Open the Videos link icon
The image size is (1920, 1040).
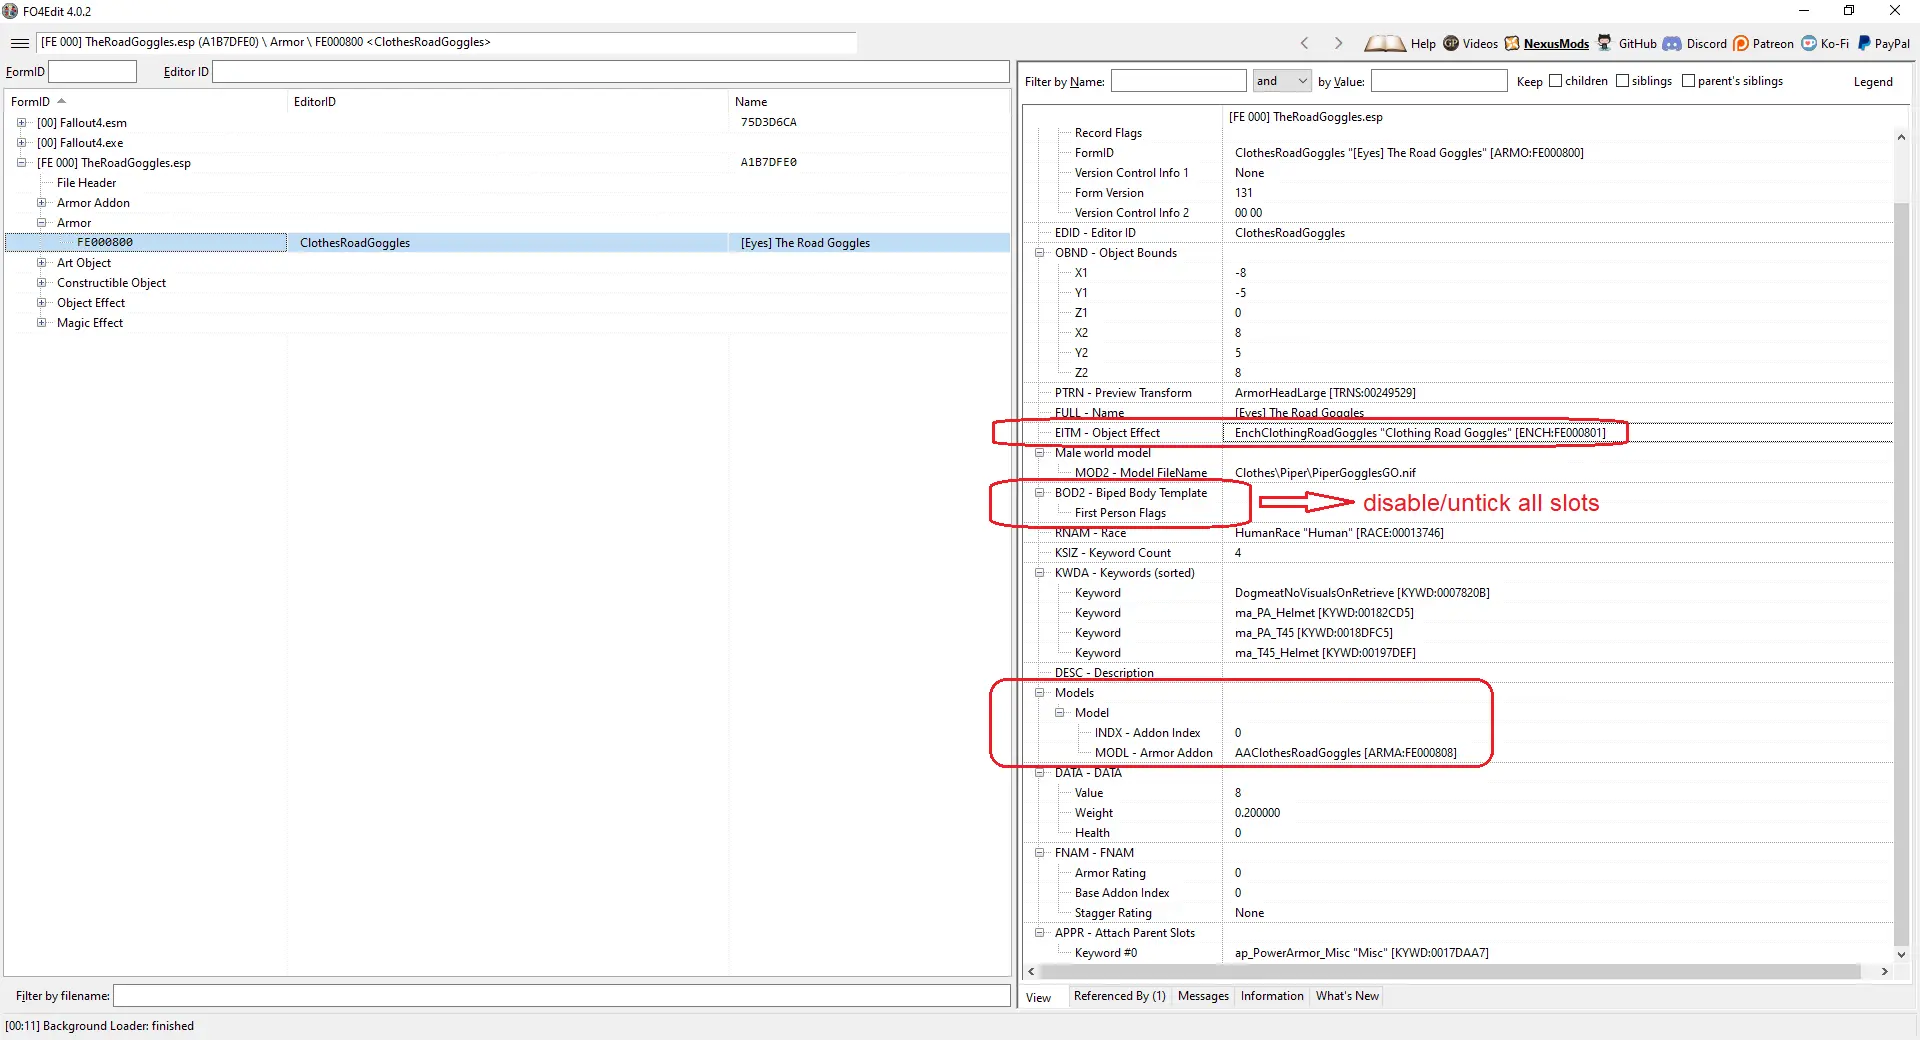1451,43
